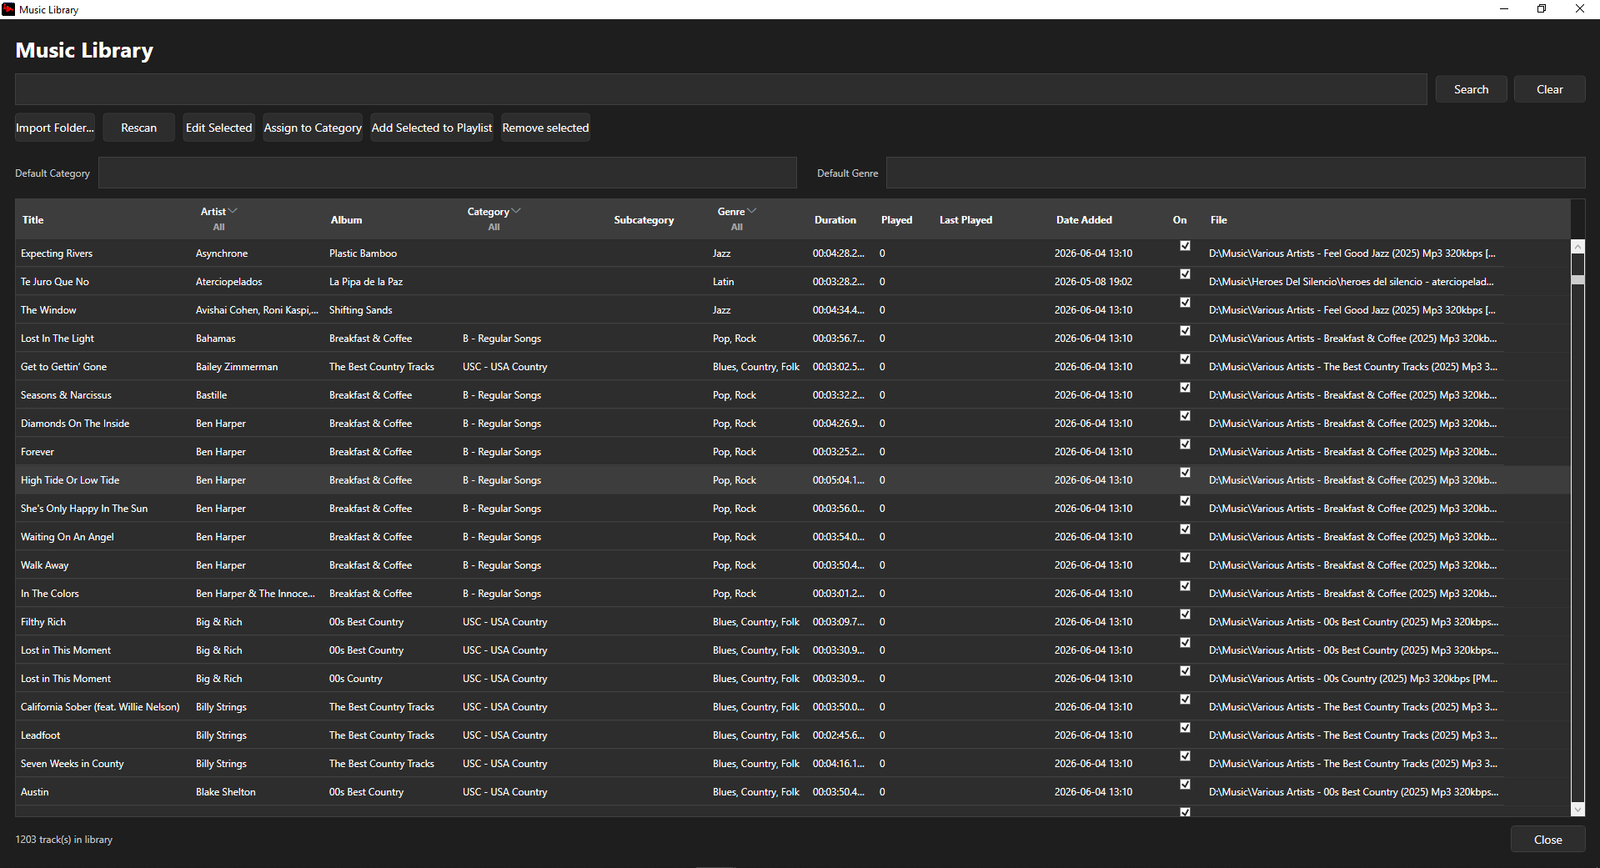Select the track titled Forever
This screenshot has width=1600, height=868.
(37, 452)
